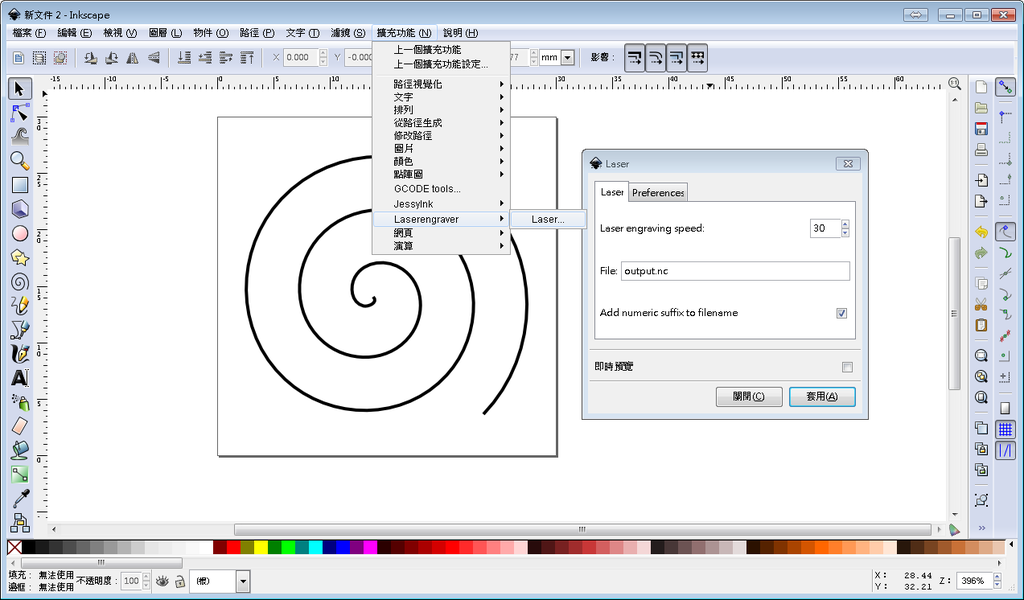This screenshot has width=1024, height=600.
Task: Toggle last 影響 move patterns button
Action: (697, 58)
